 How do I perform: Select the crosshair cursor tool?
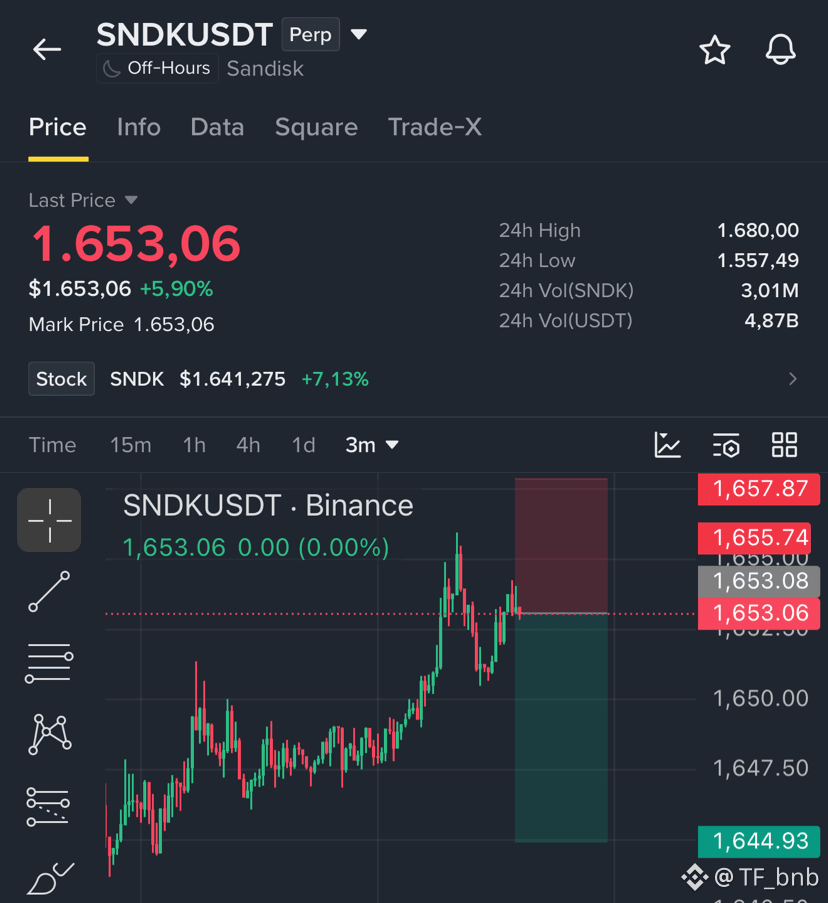click(49, 520)
